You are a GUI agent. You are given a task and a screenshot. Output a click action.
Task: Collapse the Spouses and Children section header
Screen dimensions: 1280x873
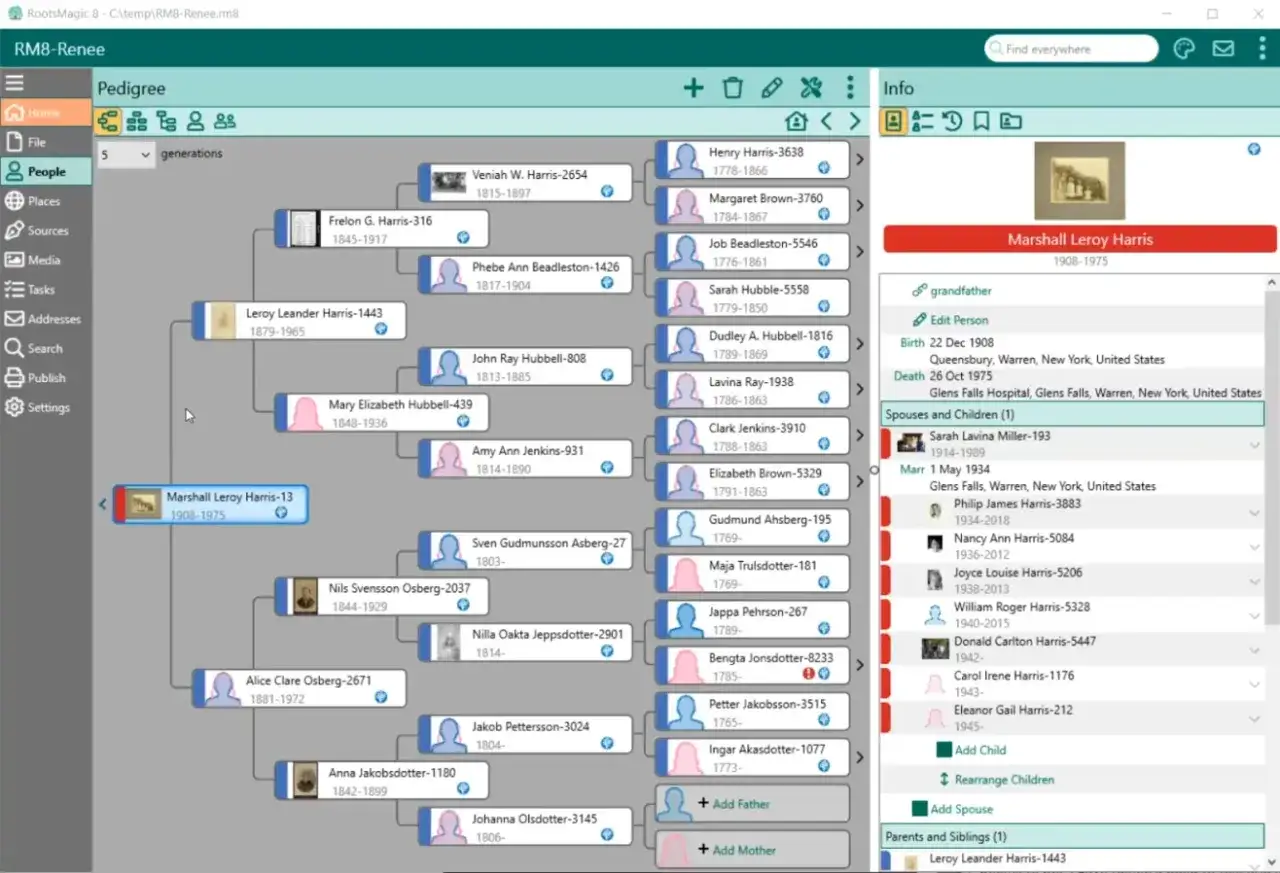pyautogui.click(x=1071, y=414)
